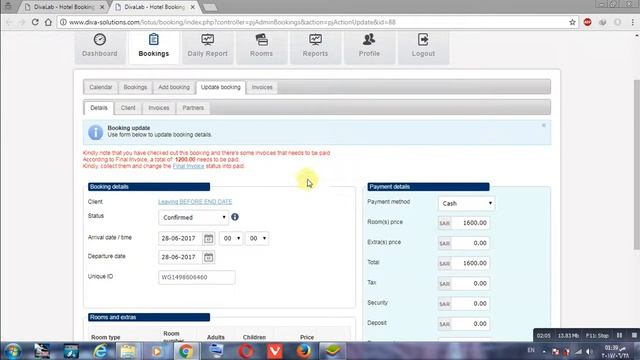The height and width of the screenshot is (360, 640).
Task: Open the departure date calendar picker
Action: click(208, 257)
